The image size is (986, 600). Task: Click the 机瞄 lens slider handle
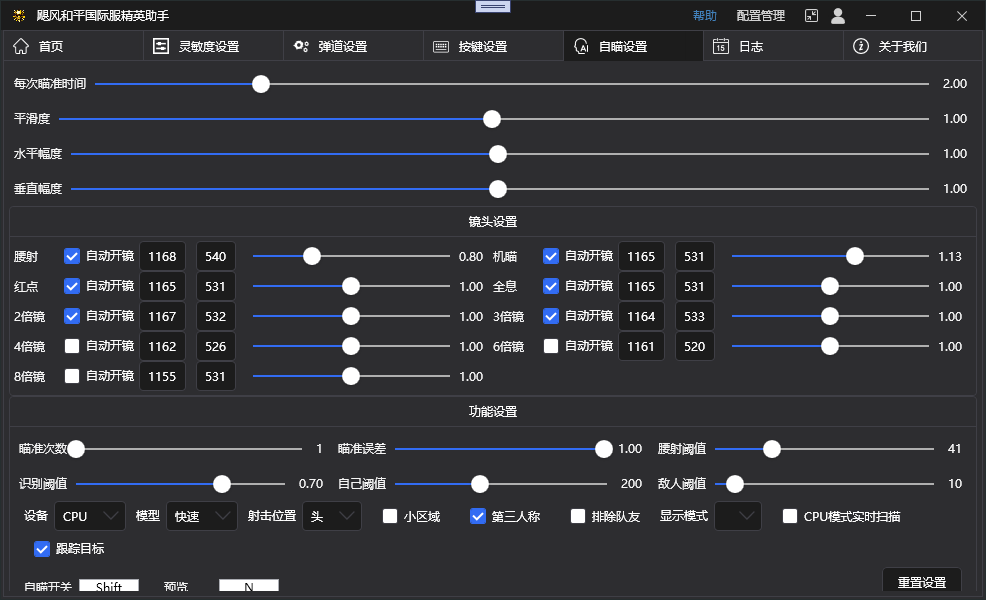855,256
